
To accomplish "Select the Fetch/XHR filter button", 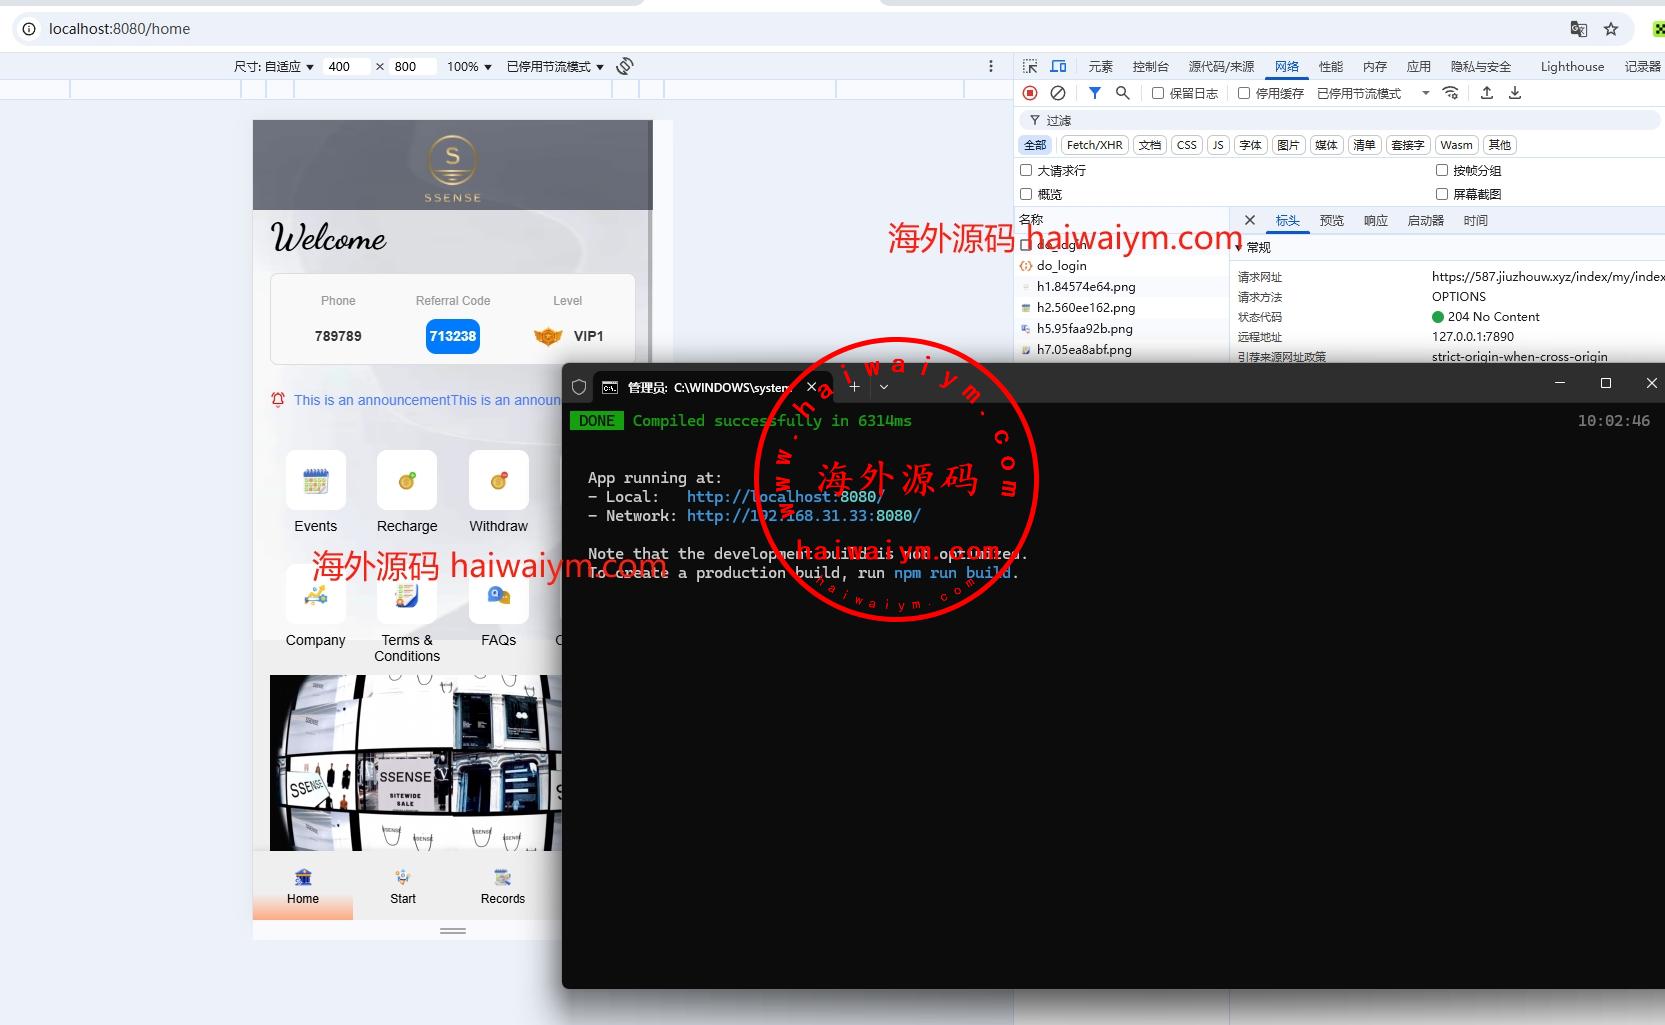I will tap(1094, 145).
